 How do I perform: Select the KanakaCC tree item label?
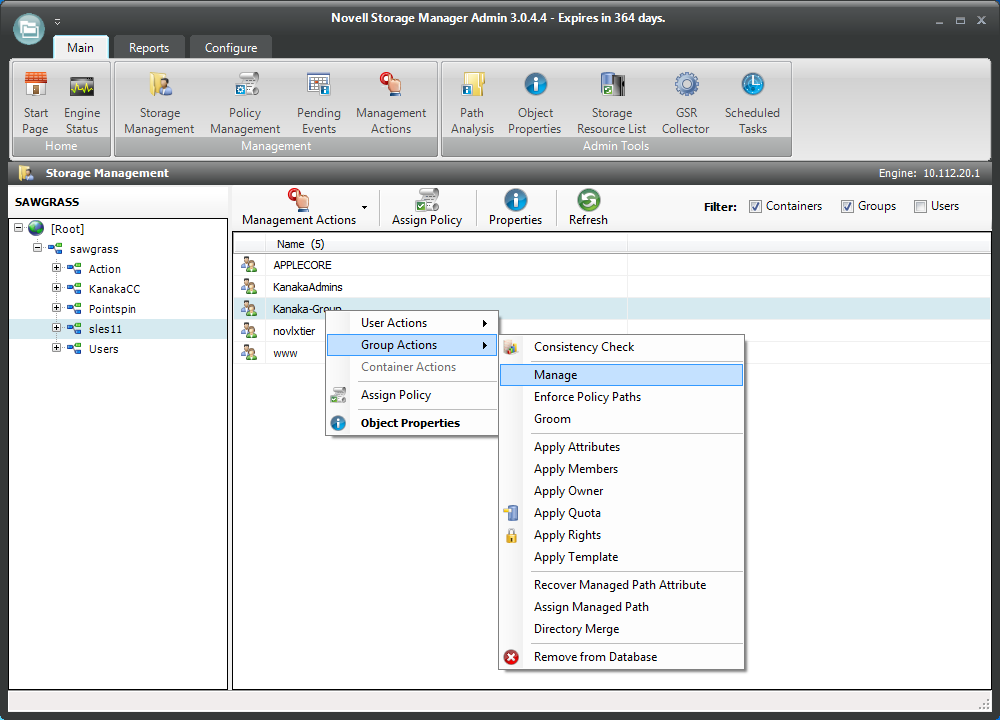(x=114, y=289)
